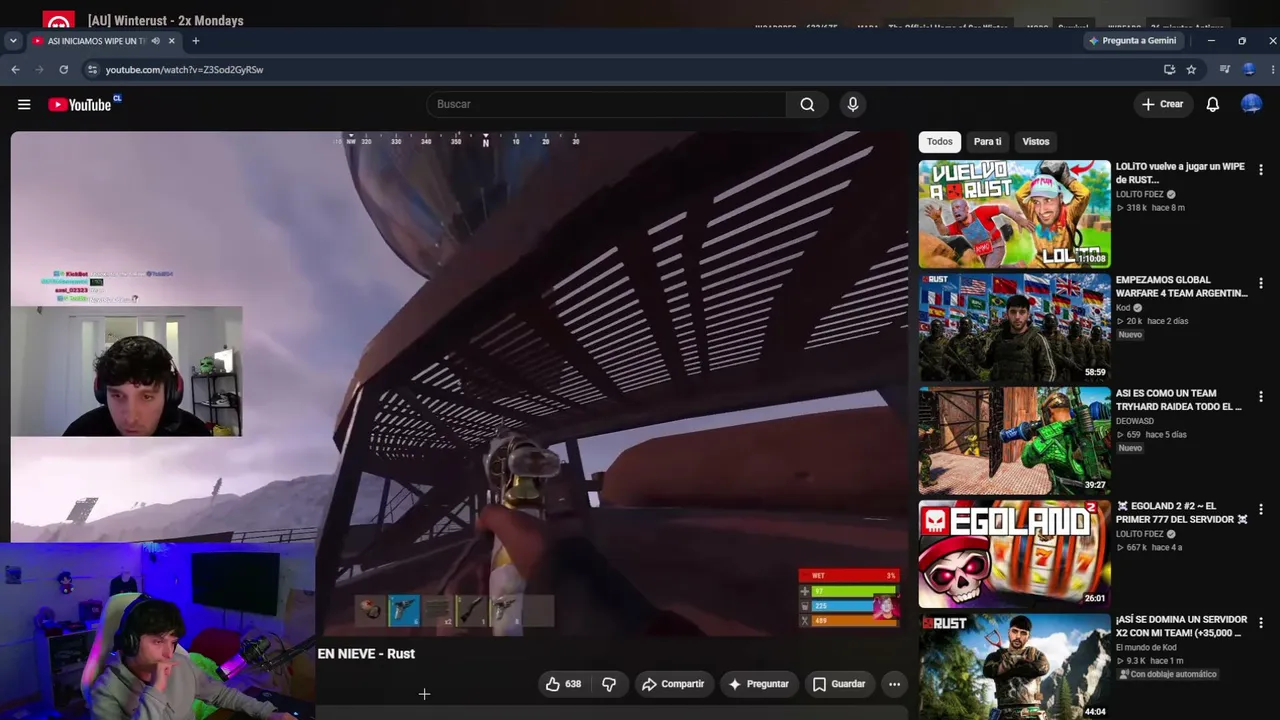Open more actions menu below the video

click(895, 684)
